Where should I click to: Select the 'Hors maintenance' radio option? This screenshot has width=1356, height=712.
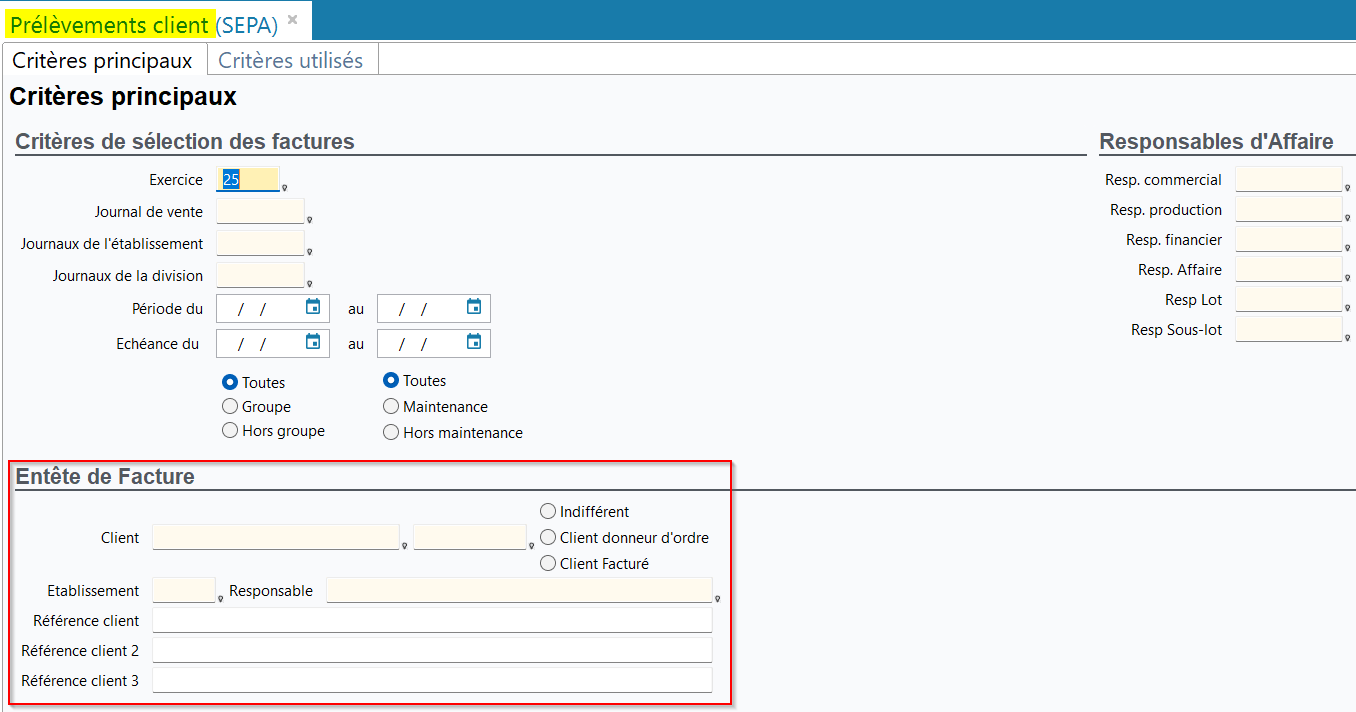(x=391, y=433)
